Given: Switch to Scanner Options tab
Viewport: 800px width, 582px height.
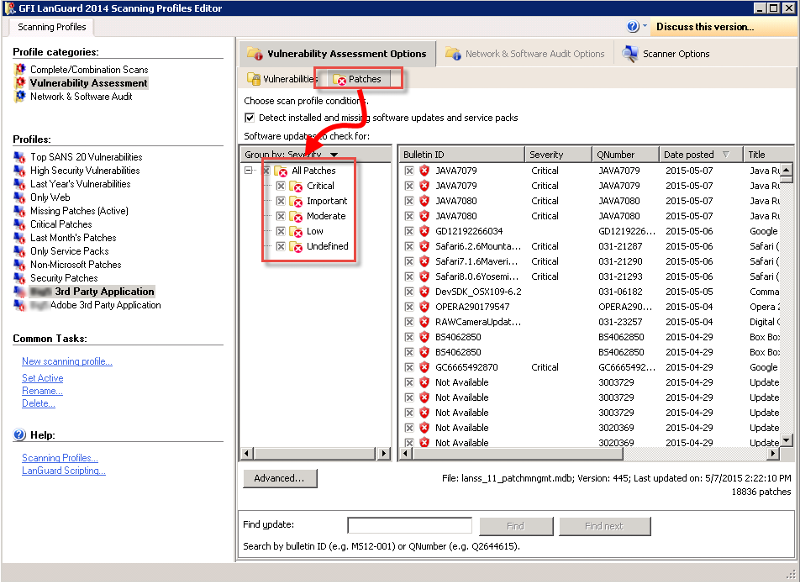Looking at the screenshot, I should tap(666, 54).
